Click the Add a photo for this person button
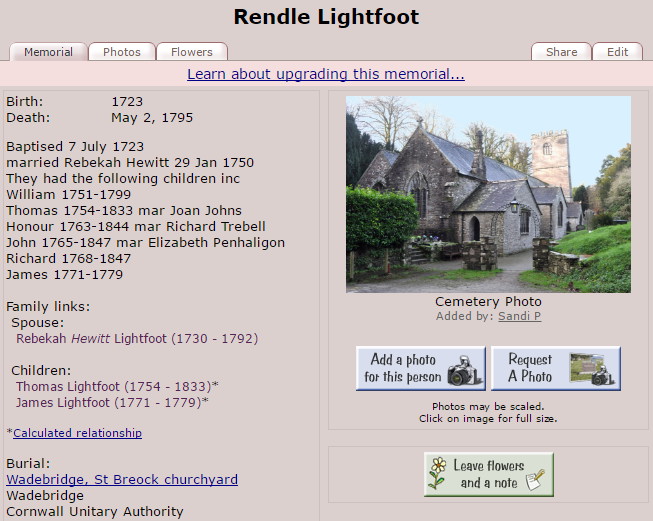 (420, 368)
